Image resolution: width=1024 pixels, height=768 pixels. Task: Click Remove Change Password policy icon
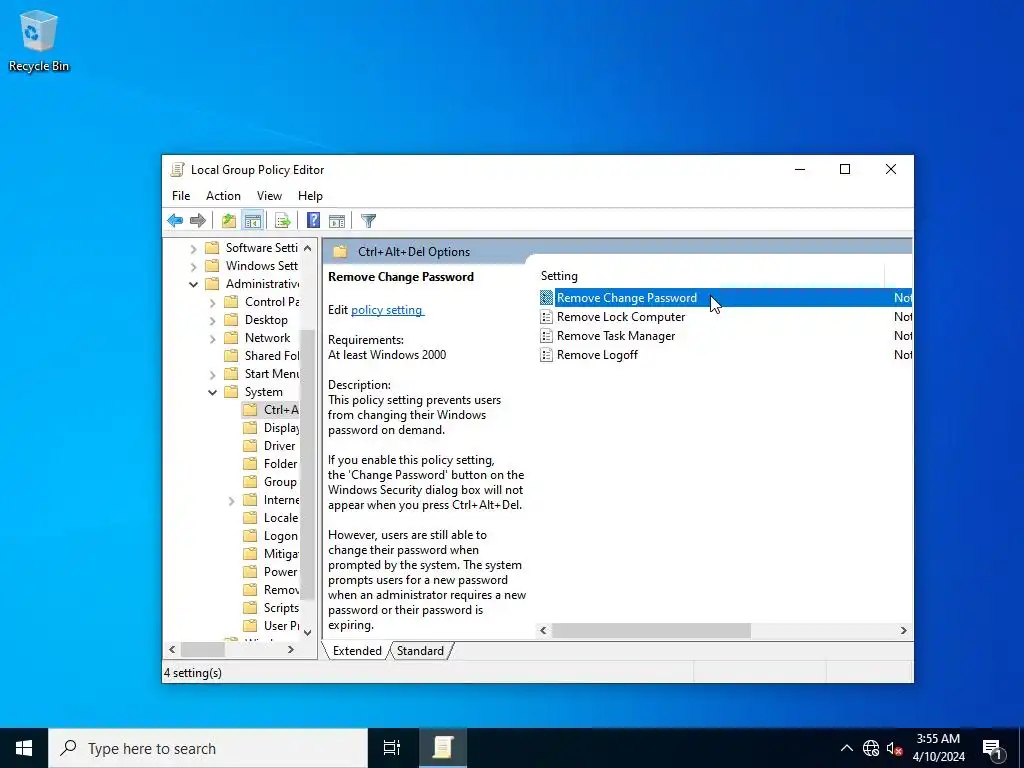pos(547,298)
